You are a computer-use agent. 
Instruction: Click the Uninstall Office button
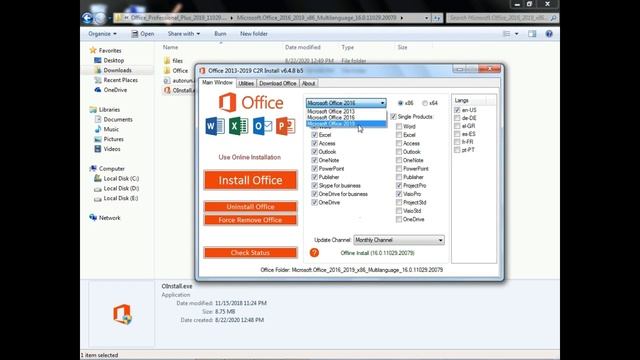(251, 207)
